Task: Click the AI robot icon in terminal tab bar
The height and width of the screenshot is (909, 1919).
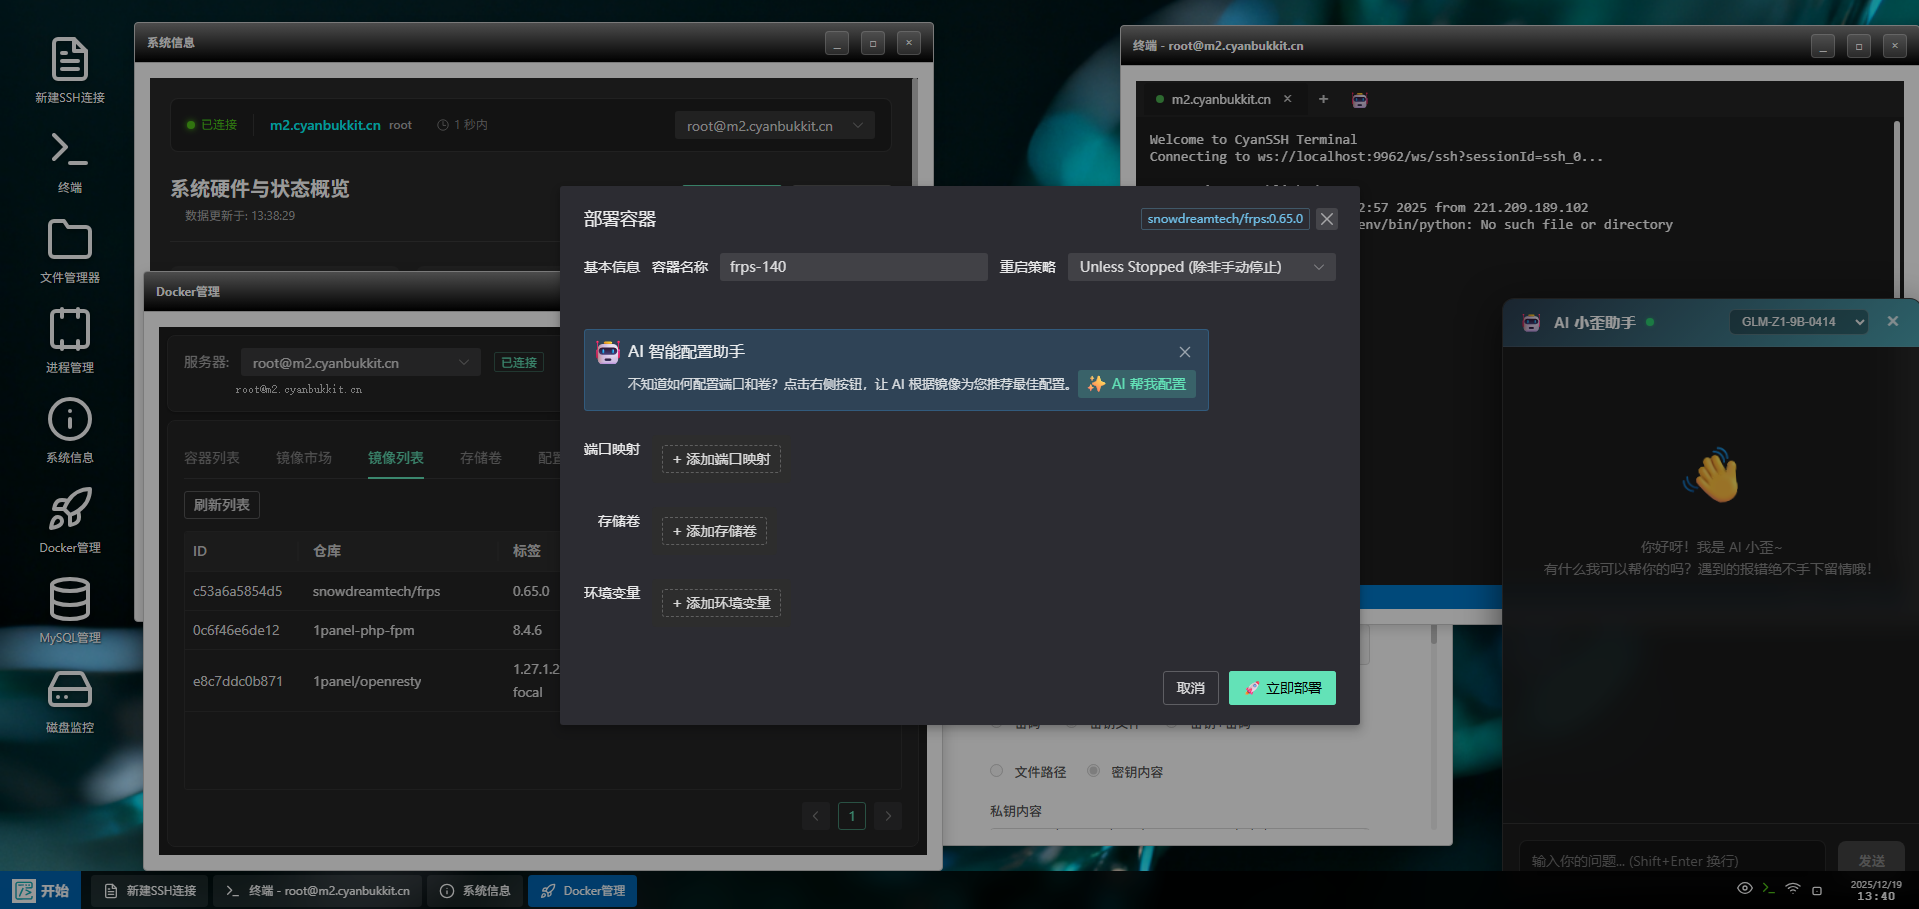Action: (x=1360, y=100)
